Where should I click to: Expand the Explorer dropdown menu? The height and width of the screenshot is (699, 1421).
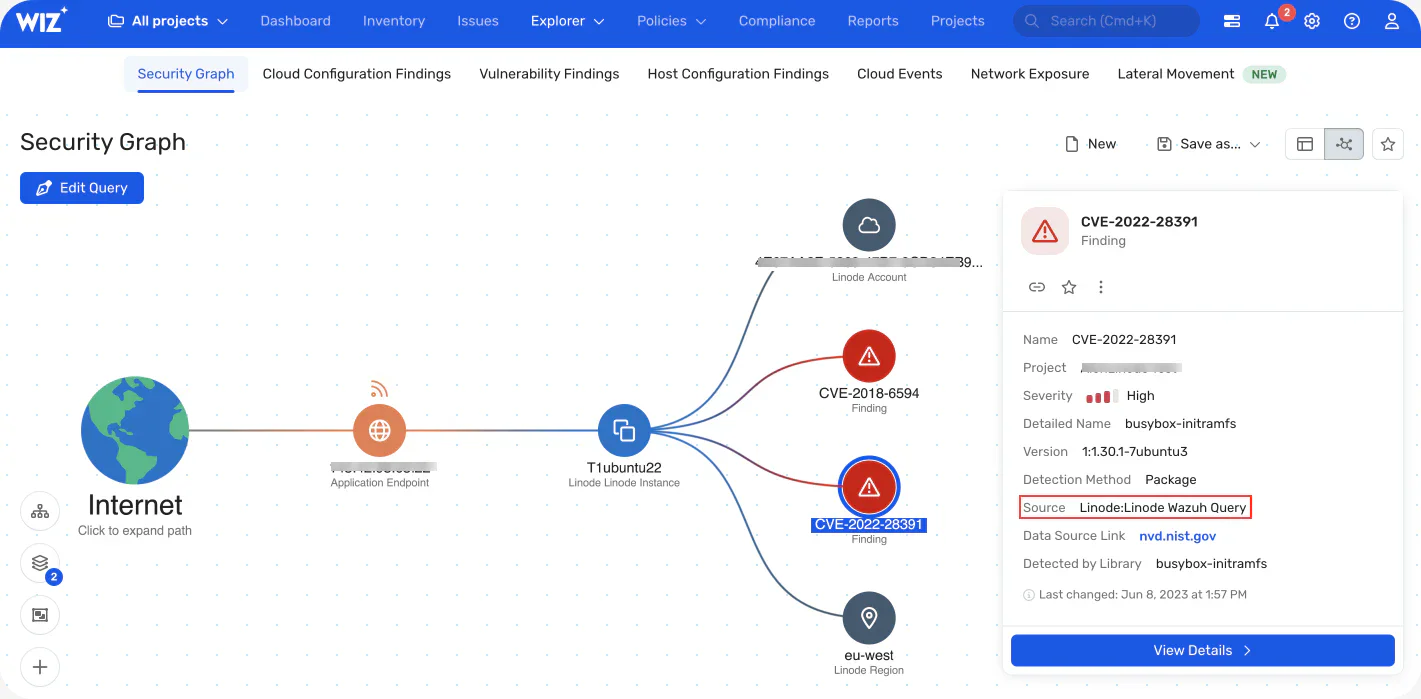[566, 20]
